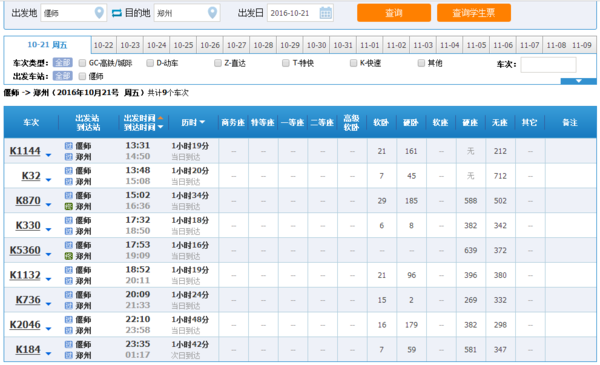
Task: Click the departure station icon in the K1144 row
Action: 68,146
